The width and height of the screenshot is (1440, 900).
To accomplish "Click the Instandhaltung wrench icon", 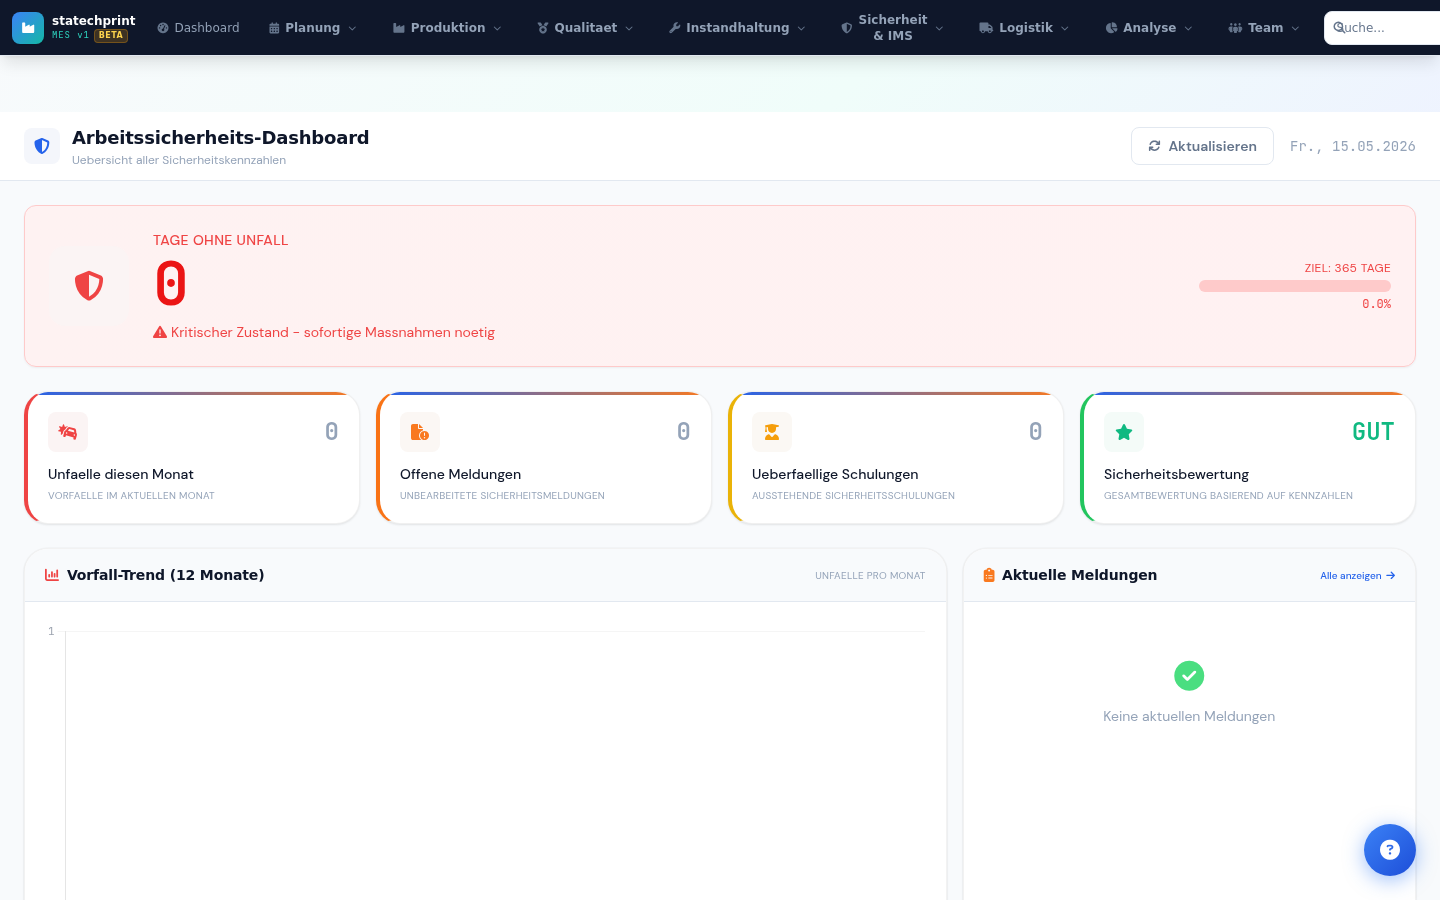I will pyautogui.click(x=675, y=28).
